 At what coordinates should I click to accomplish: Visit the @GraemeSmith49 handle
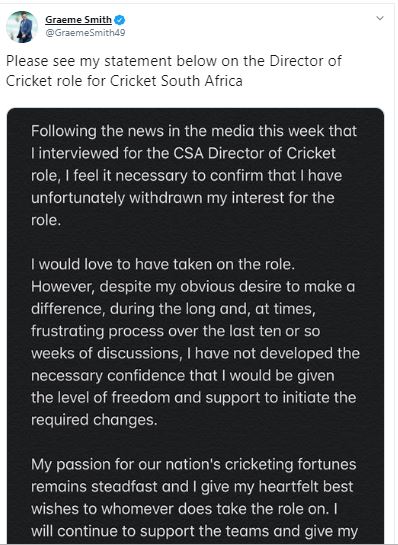tap(85, 33)
